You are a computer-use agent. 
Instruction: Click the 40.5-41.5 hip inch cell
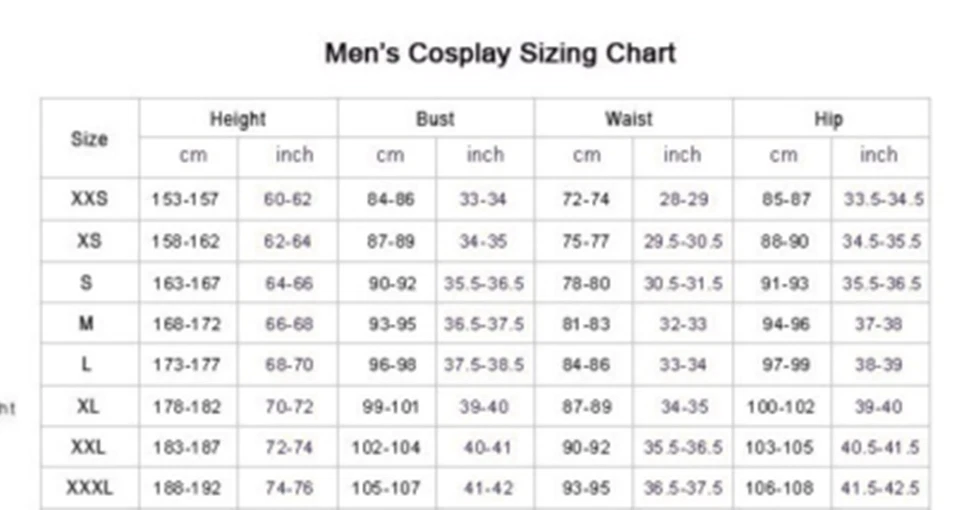click(x=880, y=448)
